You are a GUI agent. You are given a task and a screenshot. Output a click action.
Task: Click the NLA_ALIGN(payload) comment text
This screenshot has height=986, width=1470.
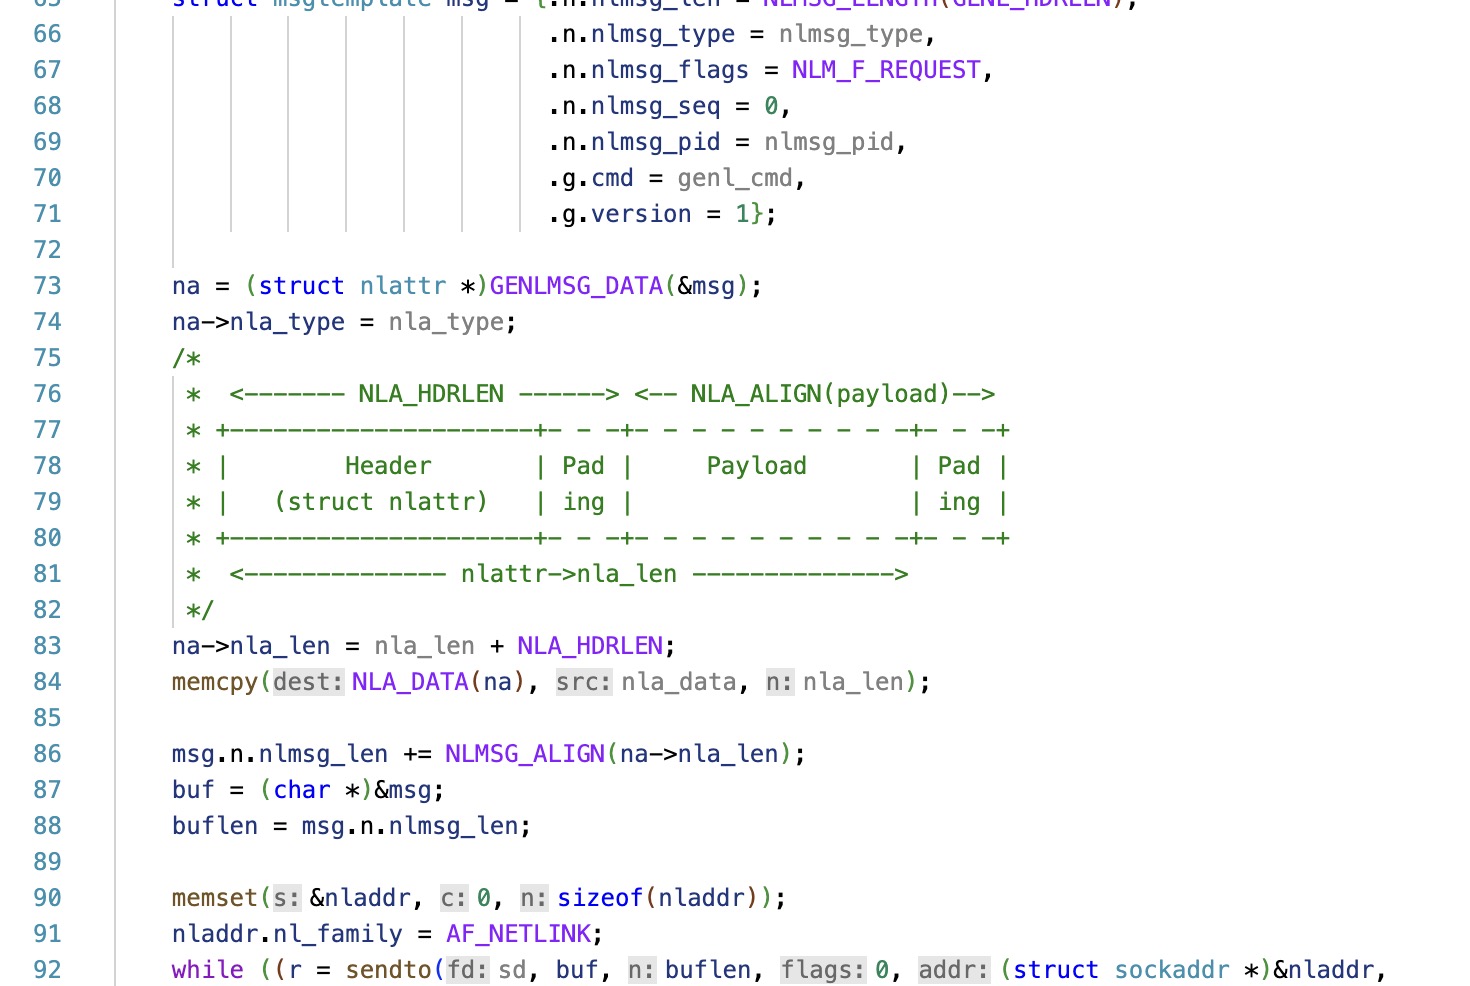pyautogui.click(x=820, y=394)
